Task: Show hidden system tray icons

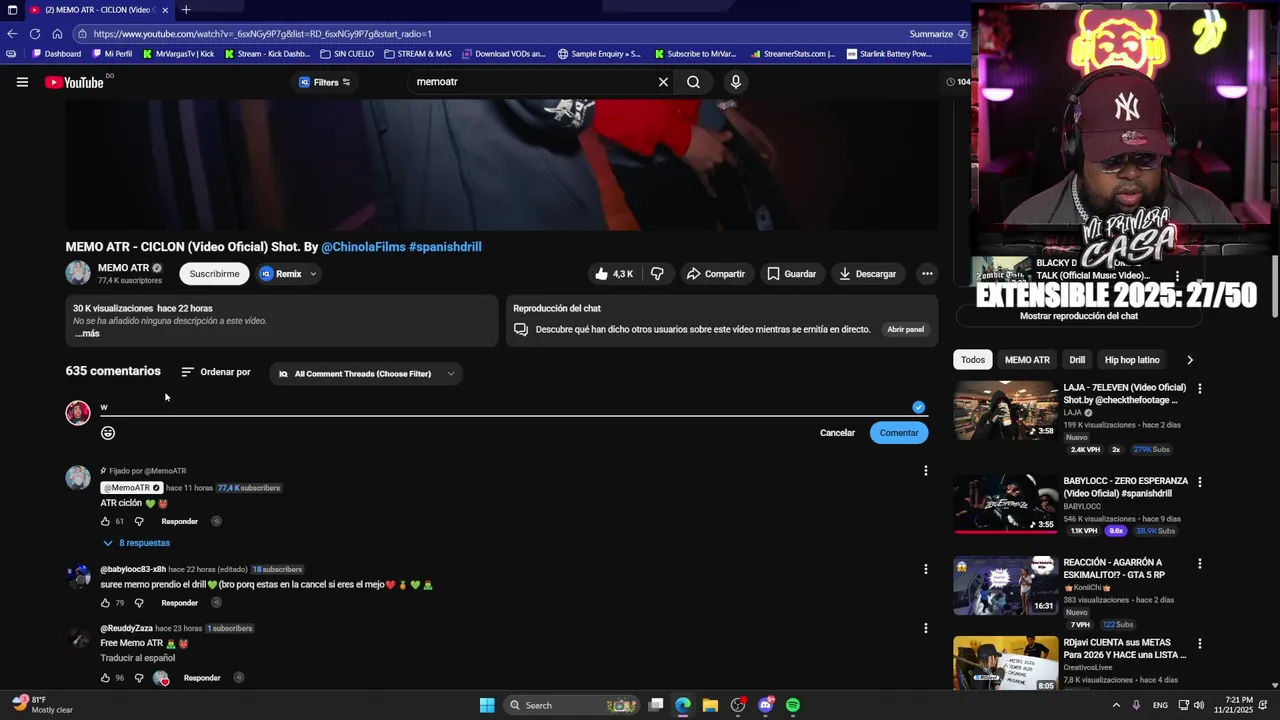Action: pyautogui.click(x=1116, y=705)
